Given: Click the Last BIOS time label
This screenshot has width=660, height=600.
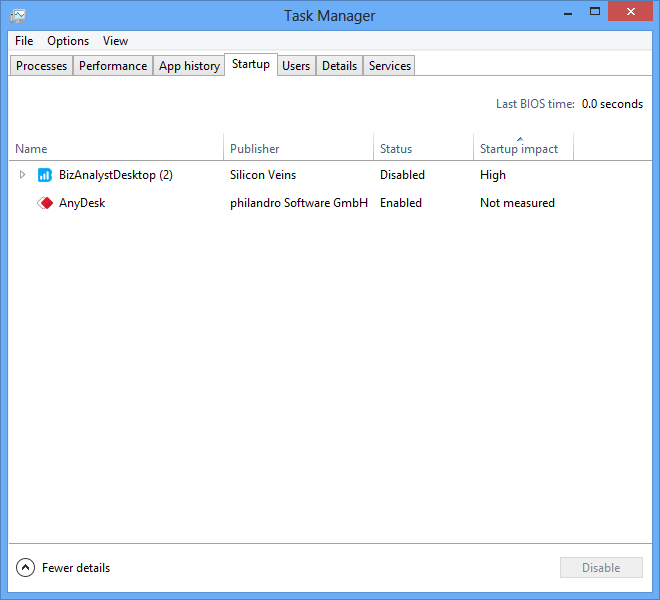Looking at the screenshot, I should coord(535,104).
